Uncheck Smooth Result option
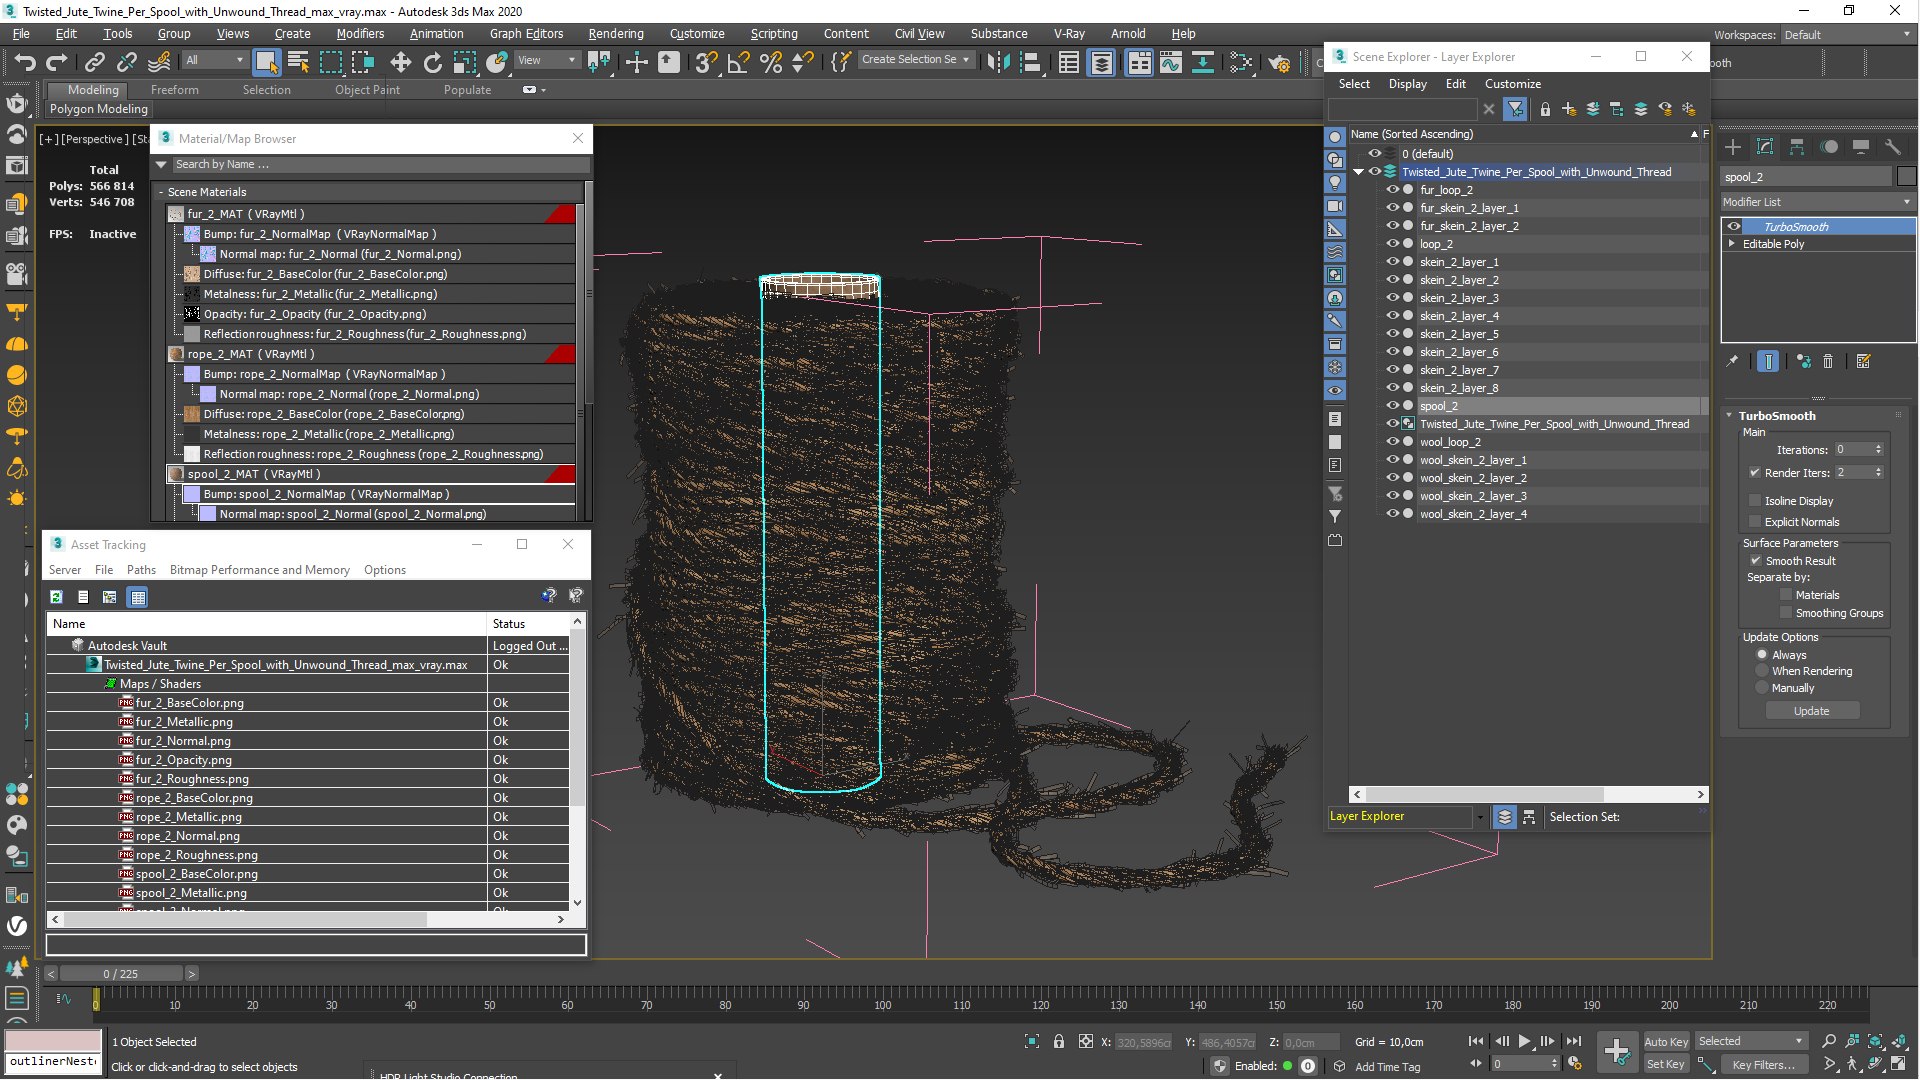Viewport: 1920px width, 1080px height. coord(1755,561)
